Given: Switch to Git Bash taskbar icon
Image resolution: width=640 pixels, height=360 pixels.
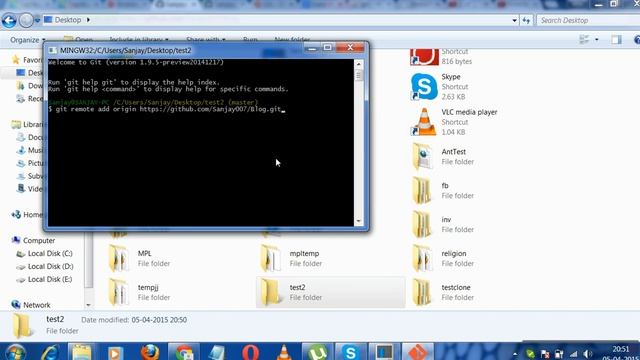Looking at the screenshot, I should click(418, 352).
